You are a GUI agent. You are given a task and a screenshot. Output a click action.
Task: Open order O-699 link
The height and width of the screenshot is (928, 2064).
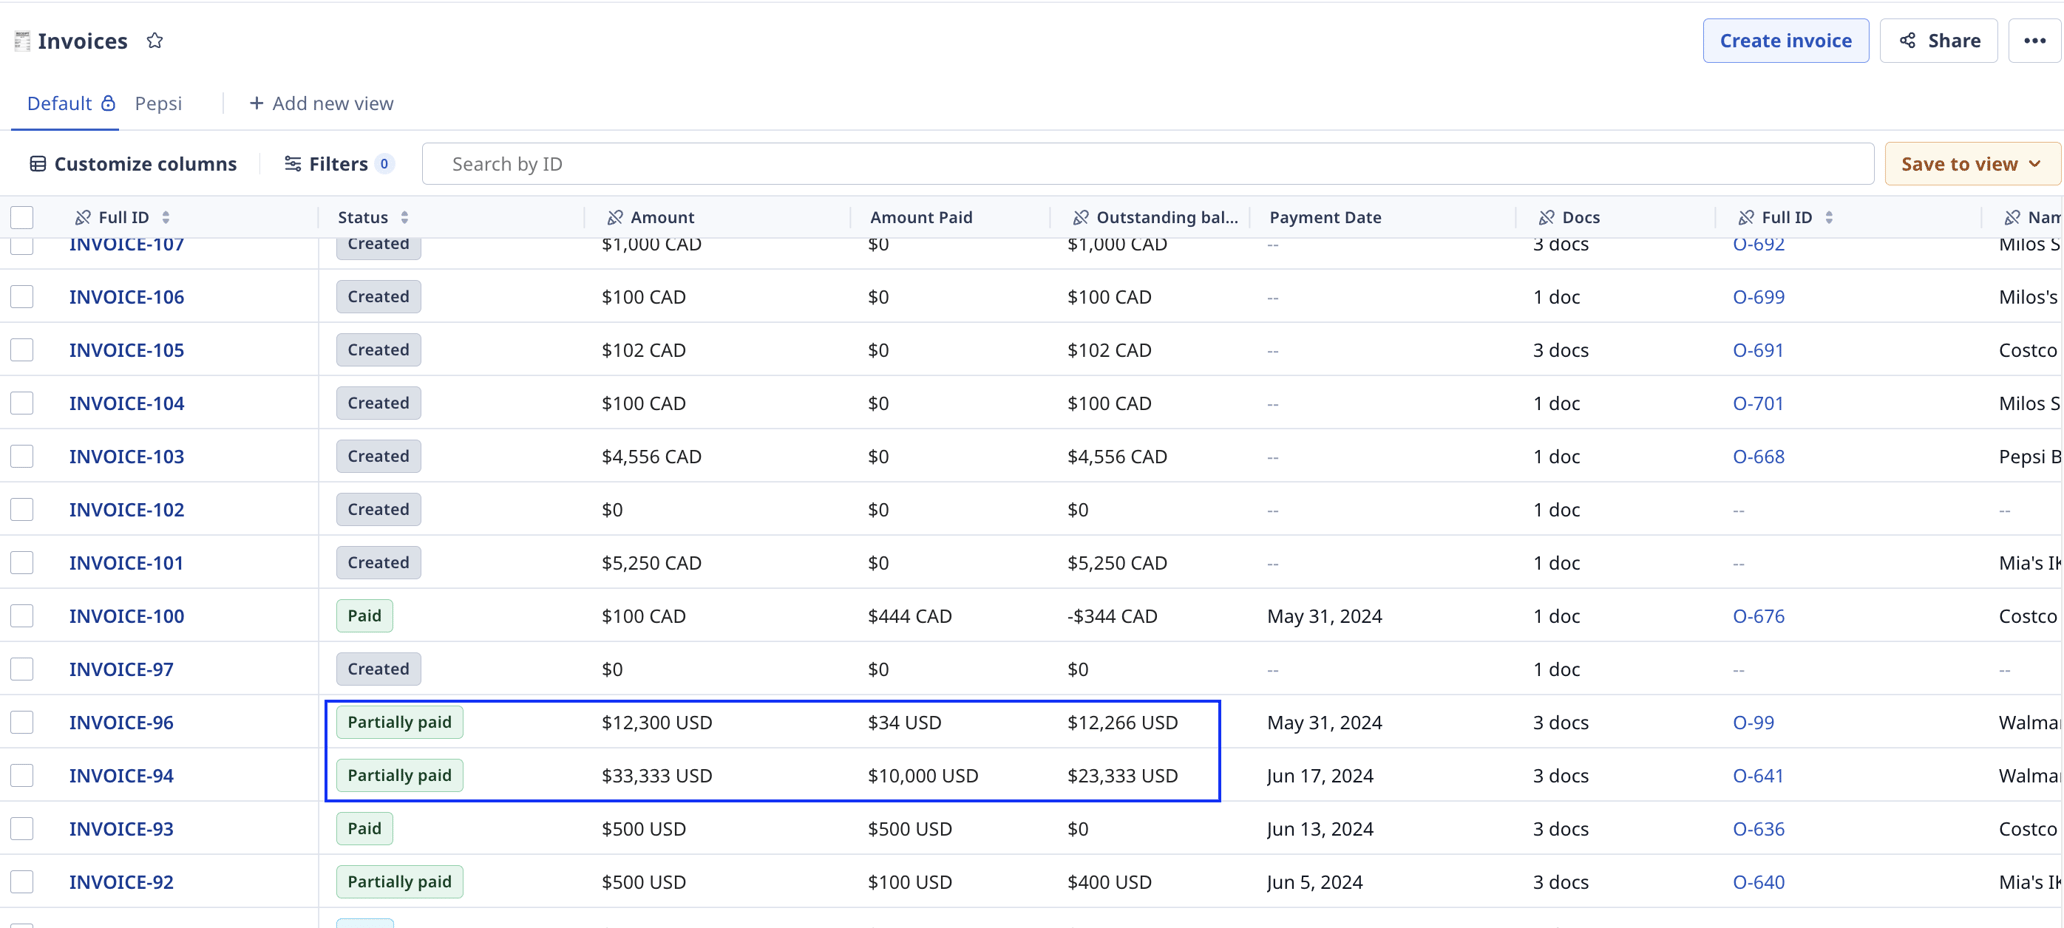[1758, 297]
